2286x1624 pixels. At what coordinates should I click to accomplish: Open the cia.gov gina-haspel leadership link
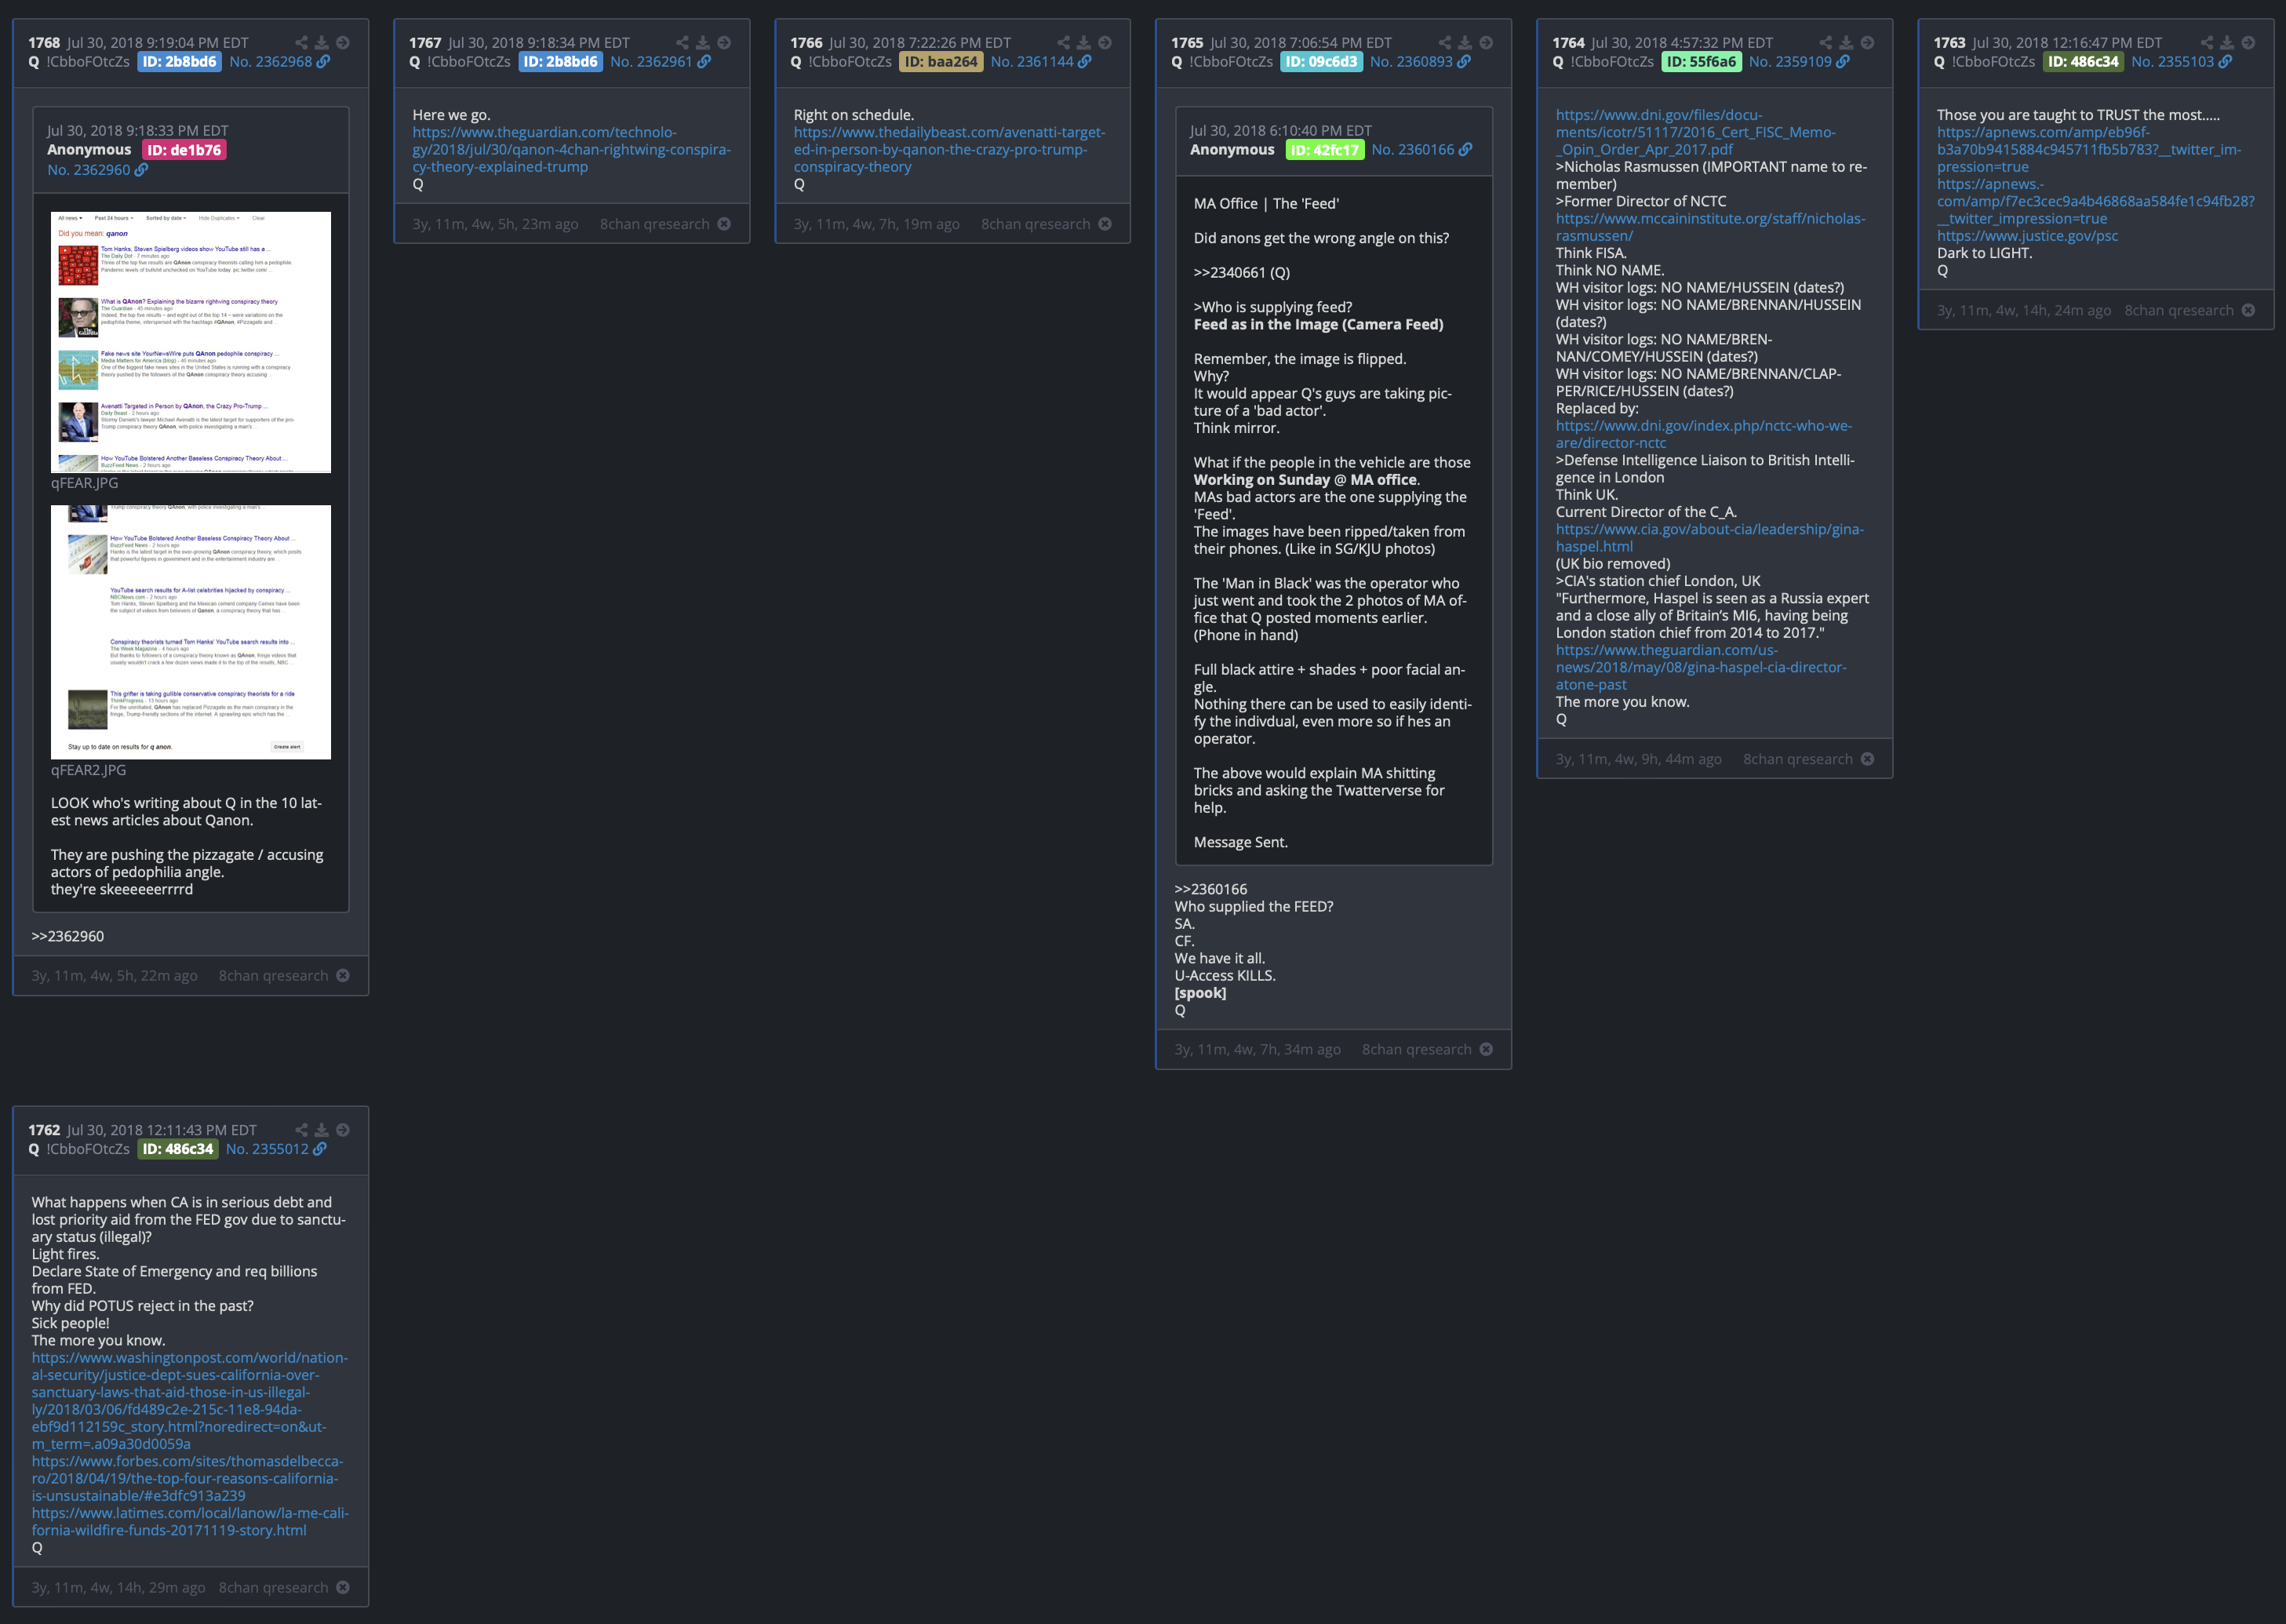(x=1709, y=538)
